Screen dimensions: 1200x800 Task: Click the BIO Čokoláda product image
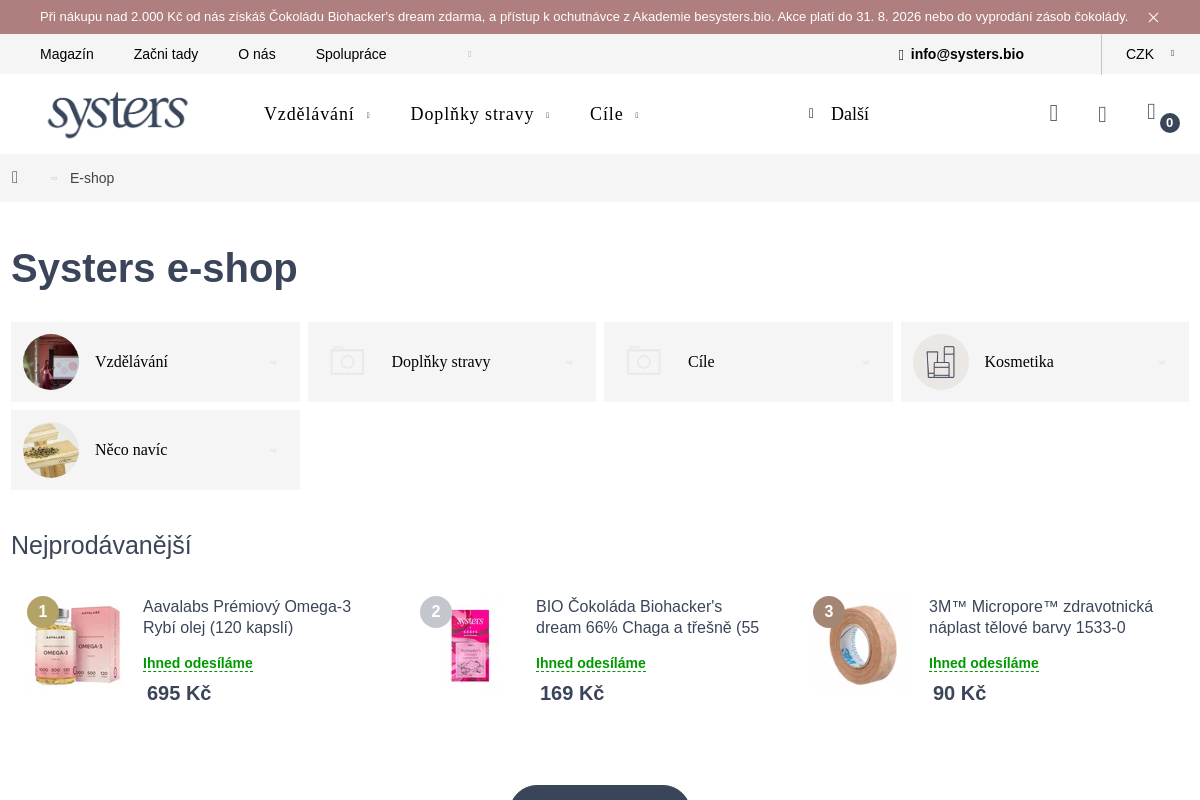(470, 645)
